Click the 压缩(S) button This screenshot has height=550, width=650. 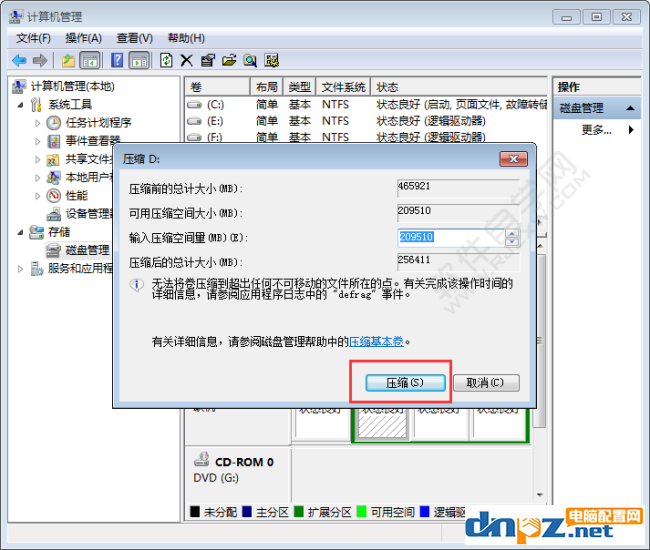tap(405, 383)
